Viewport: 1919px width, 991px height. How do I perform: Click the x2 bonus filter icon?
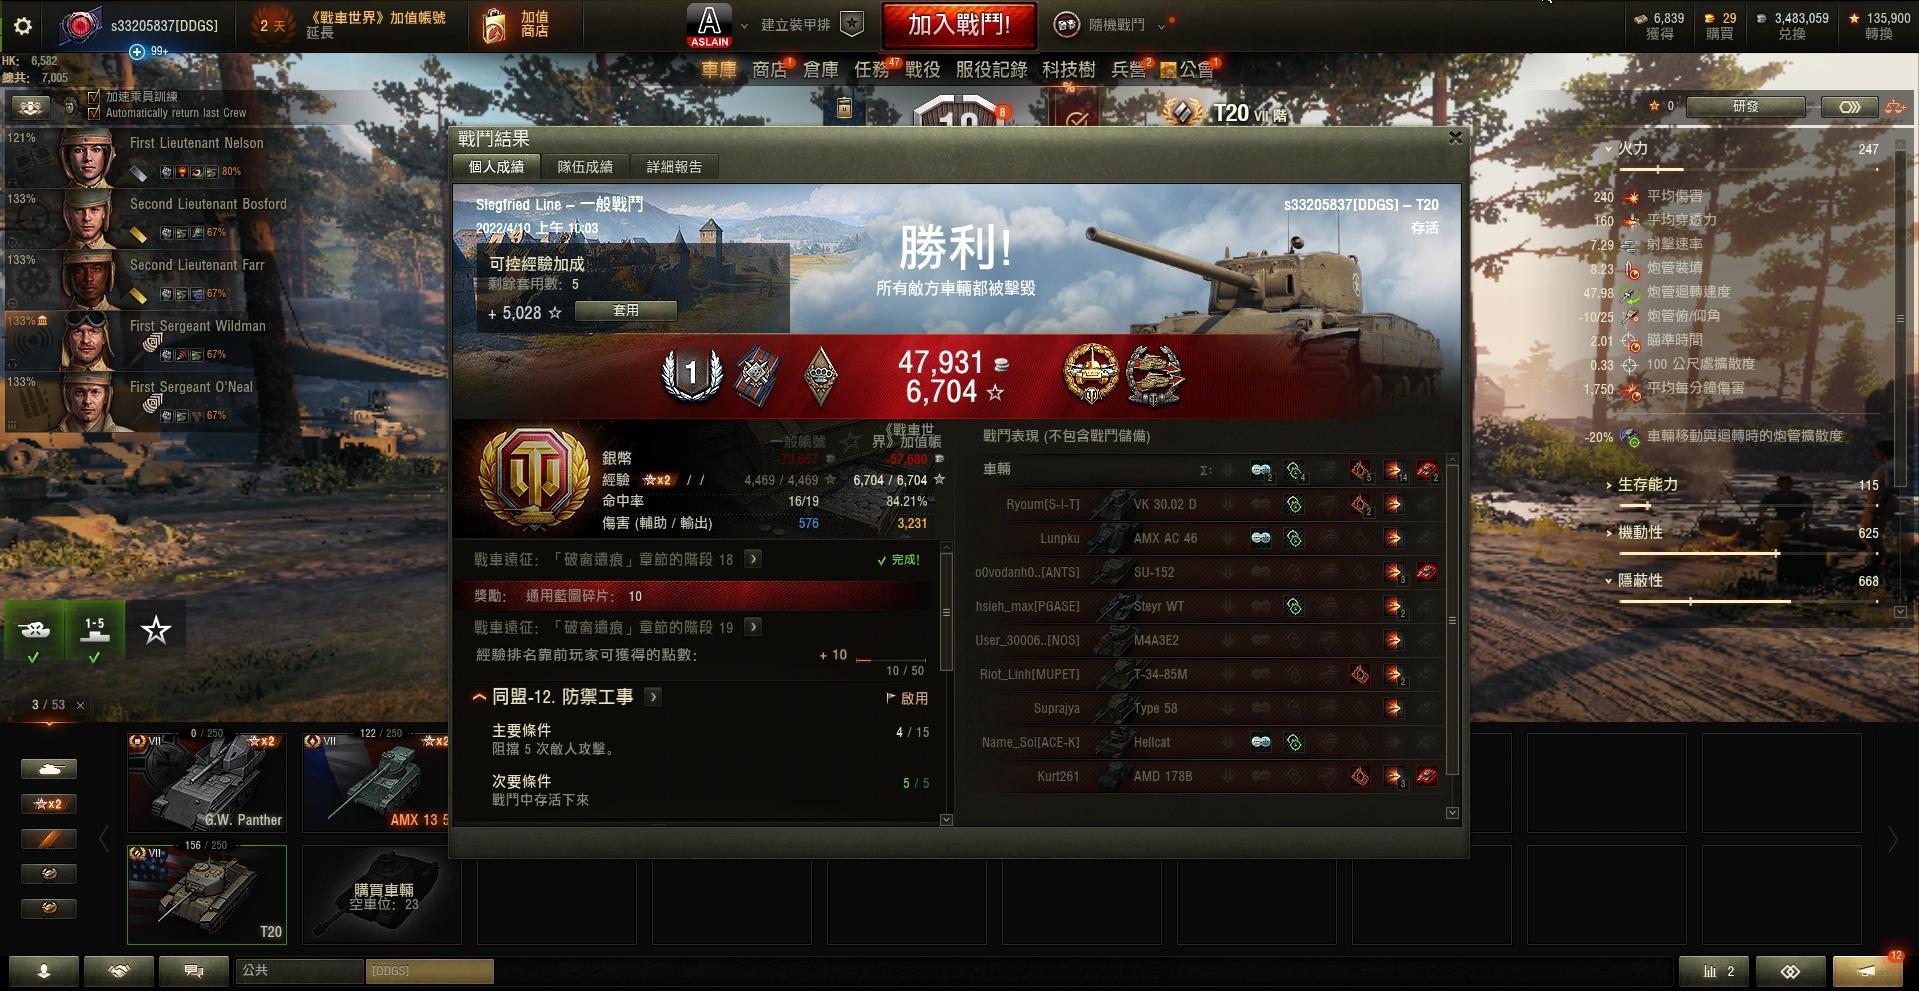click(x=48, y=804)
